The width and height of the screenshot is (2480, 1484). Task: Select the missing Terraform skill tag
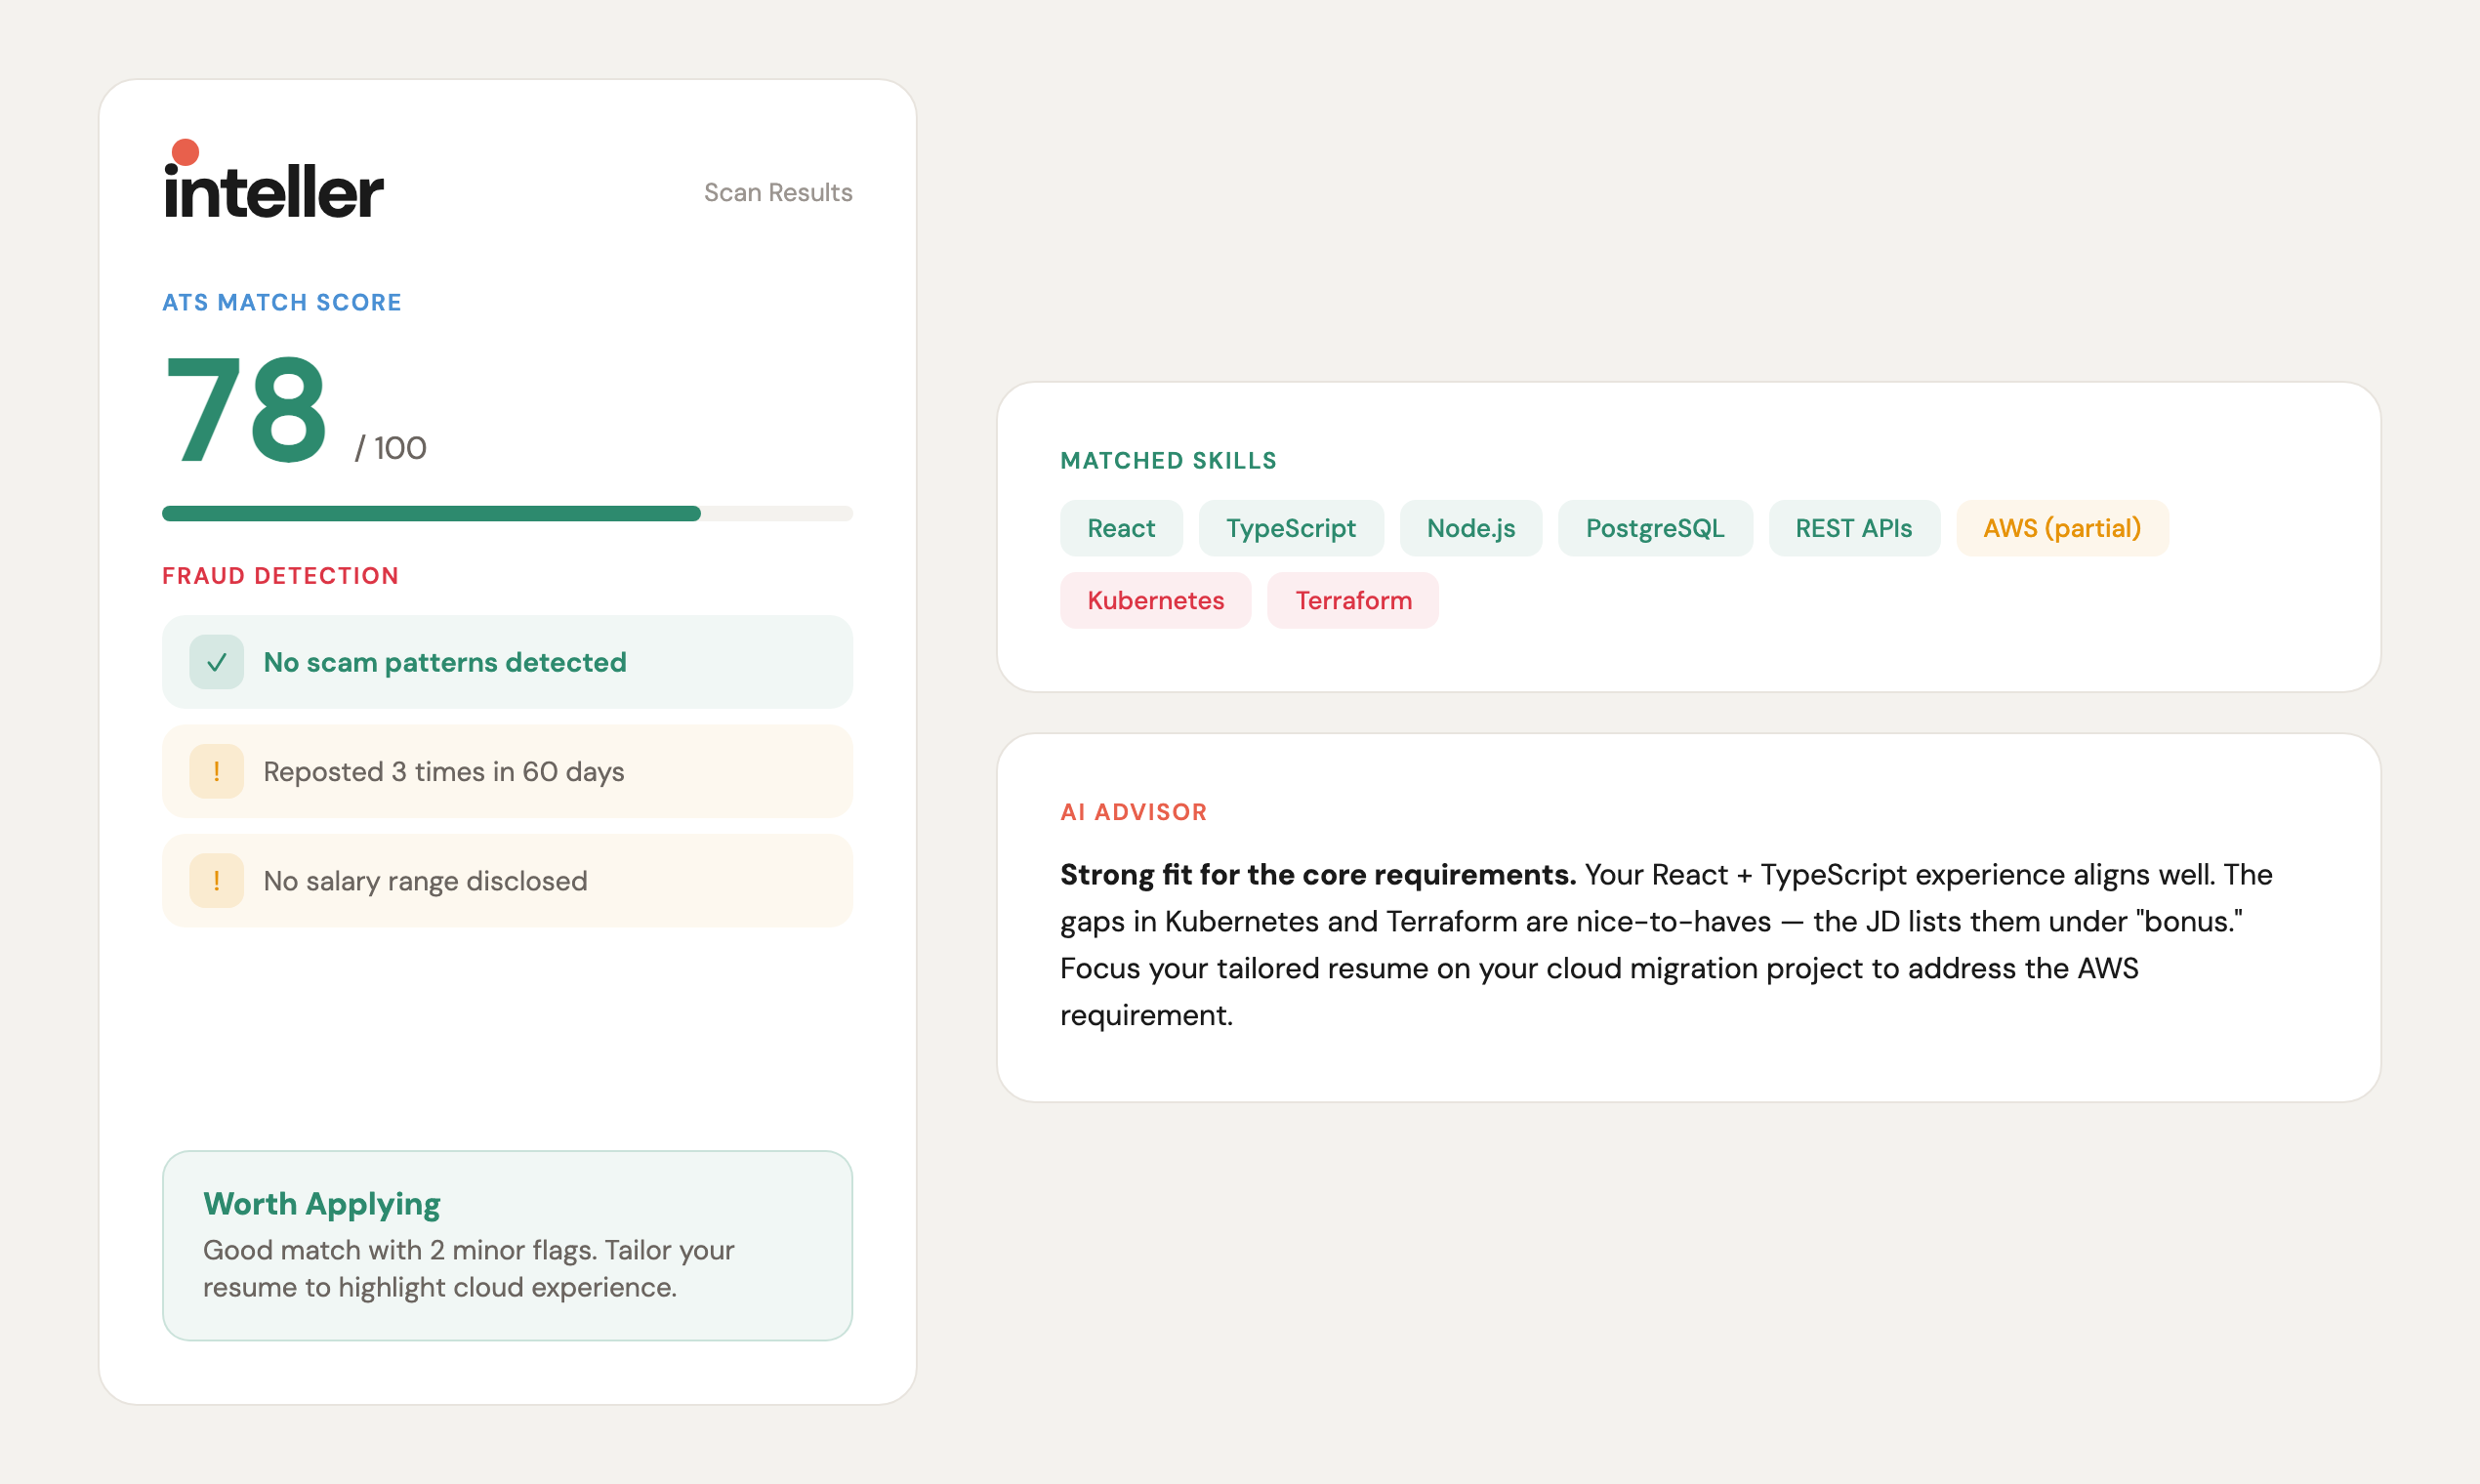tap(1352, 600)
